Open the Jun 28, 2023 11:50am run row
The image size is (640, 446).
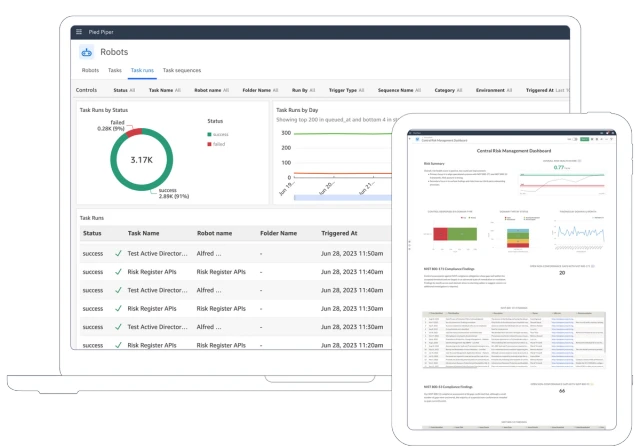tap(236, 253)
